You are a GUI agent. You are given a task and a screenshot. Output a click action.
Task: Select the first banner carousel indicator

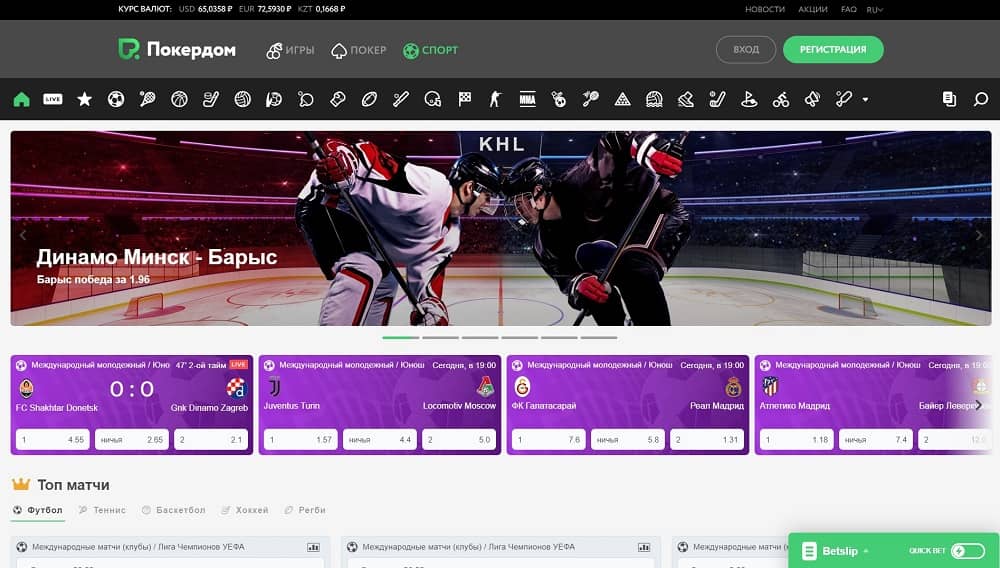pyautogui.click(x=400, y=338)
